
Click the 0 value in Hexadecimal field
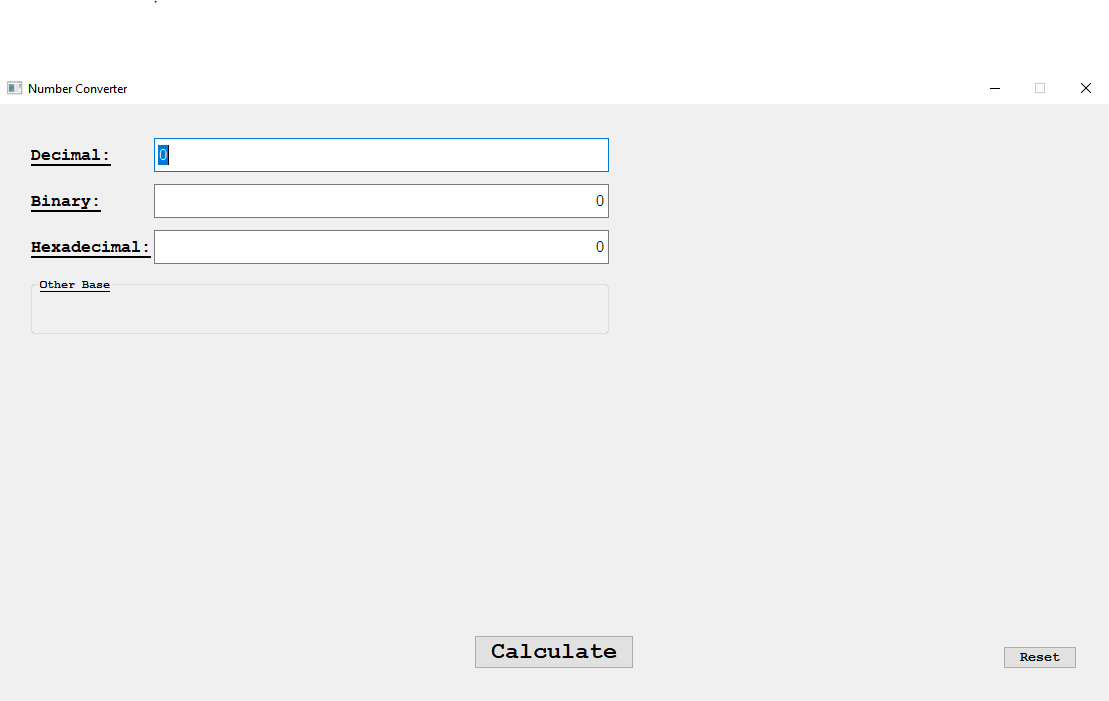[x=600, y=247]
